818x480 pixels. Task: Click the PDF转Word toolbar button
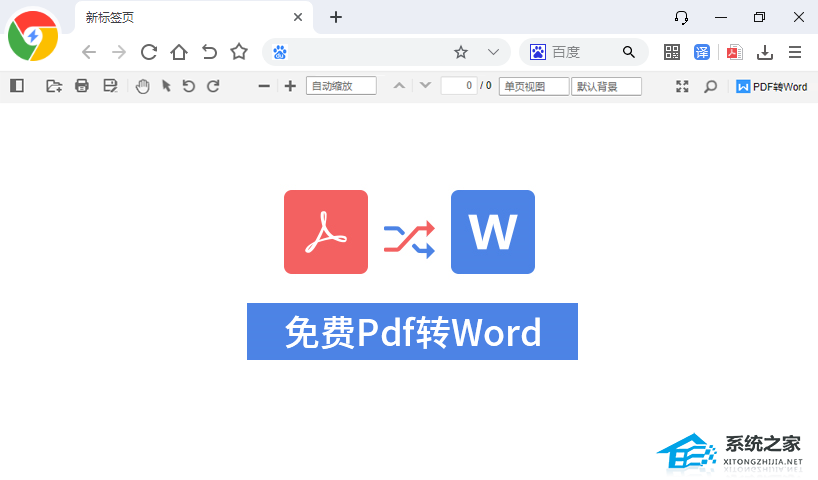point(772,87)
